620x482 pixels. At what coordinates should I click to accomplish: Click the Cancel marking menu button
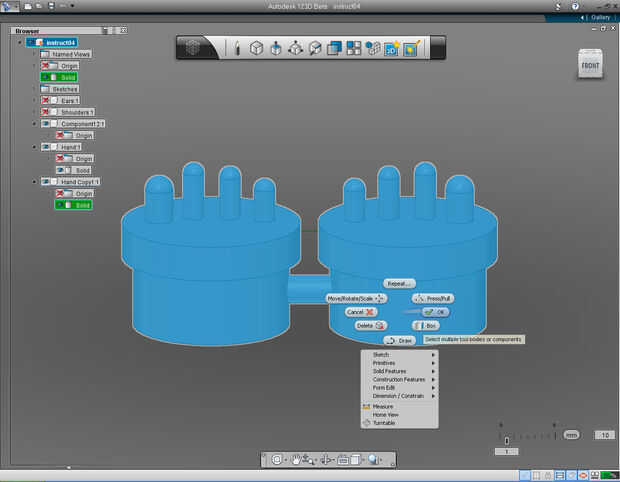click(361, 312)
